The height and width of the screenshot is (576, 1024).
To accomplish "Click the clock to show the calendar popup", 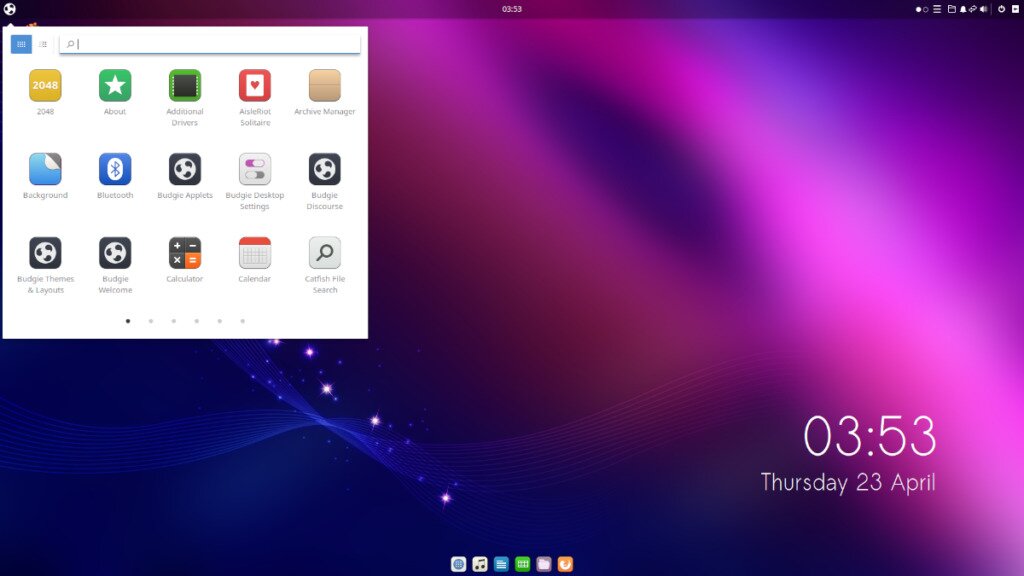I will pyautogui.click(x=512, y=9).
